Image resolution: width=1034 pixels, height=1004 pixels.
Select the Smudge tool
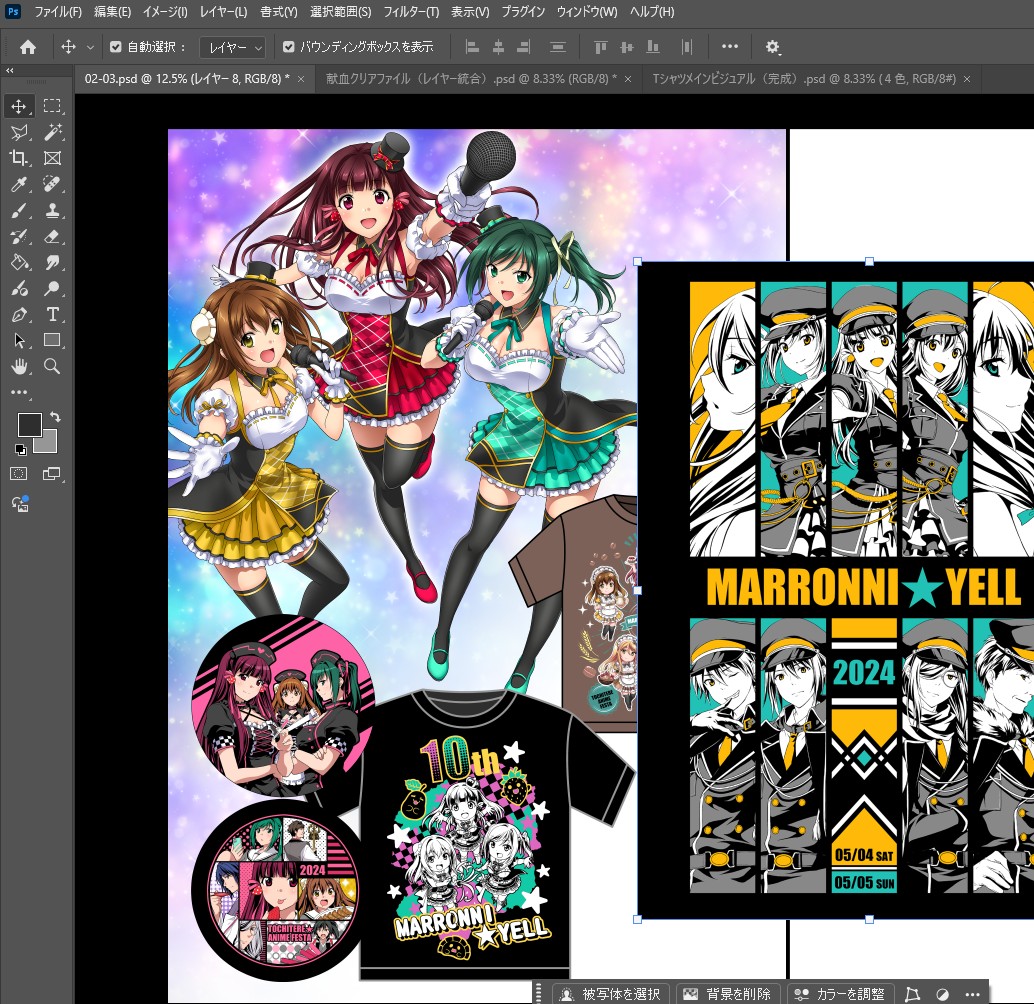coord(52,262)
